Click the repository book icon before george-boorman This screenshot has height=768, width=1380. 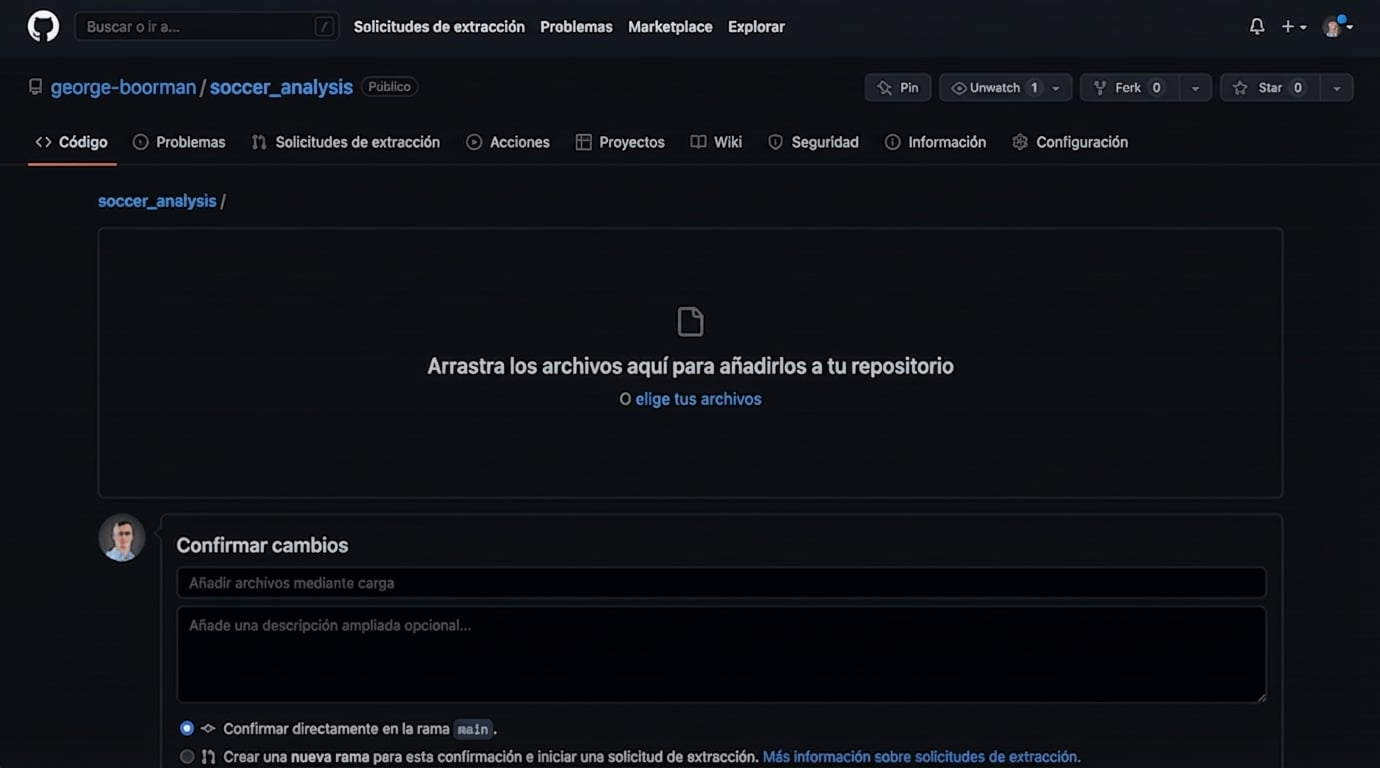(36, 87)
